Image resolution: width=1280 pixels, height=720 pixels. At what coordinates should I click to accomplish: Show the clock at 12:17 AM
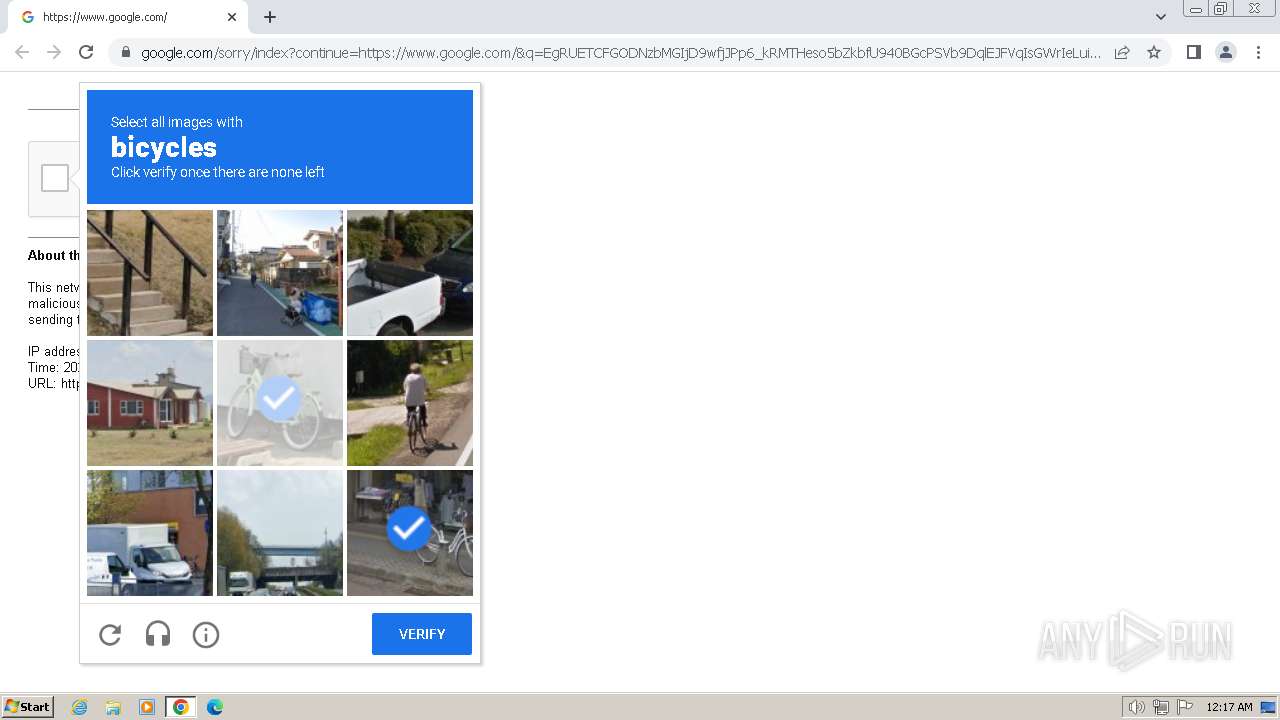[1229, 707]
